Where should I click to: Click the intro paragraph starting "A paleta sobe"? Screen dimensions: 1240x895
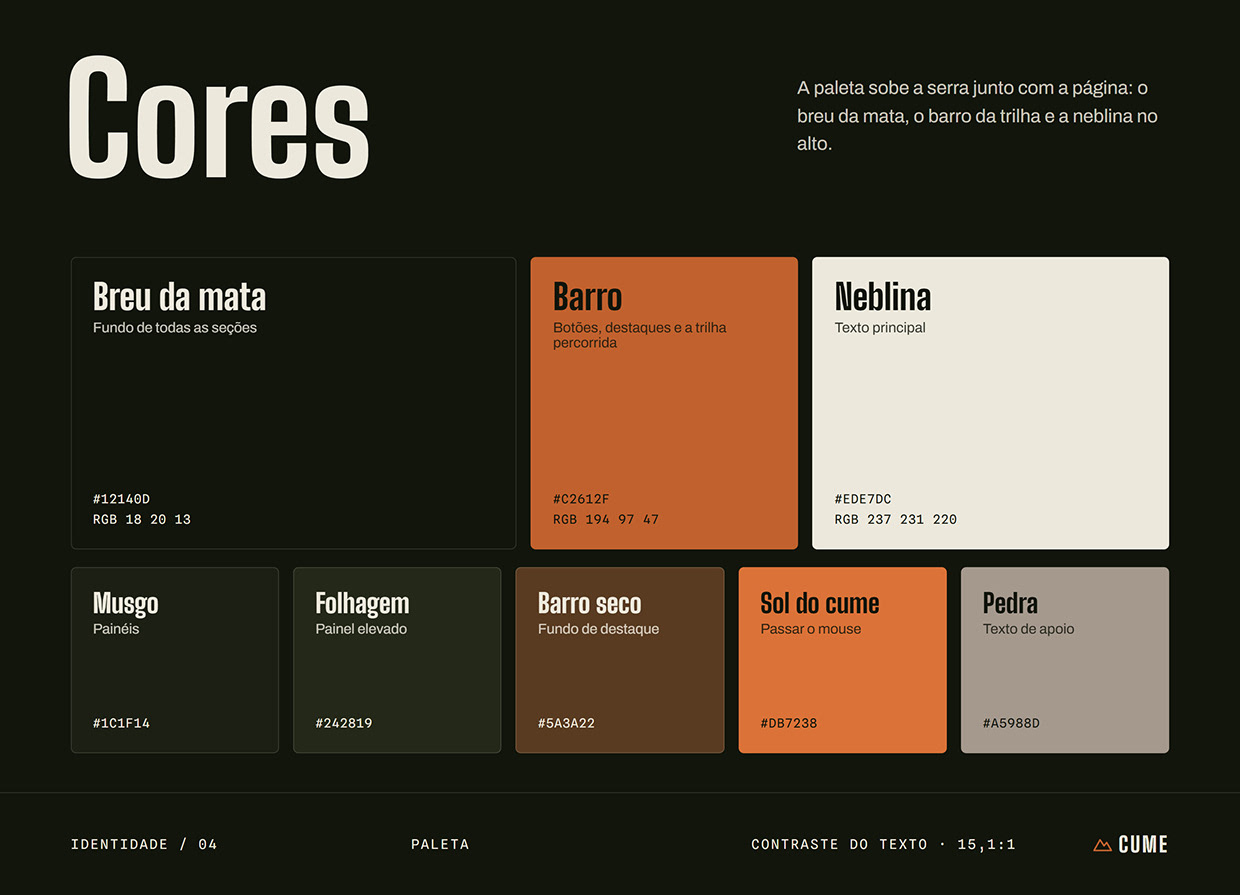[980, 116]
